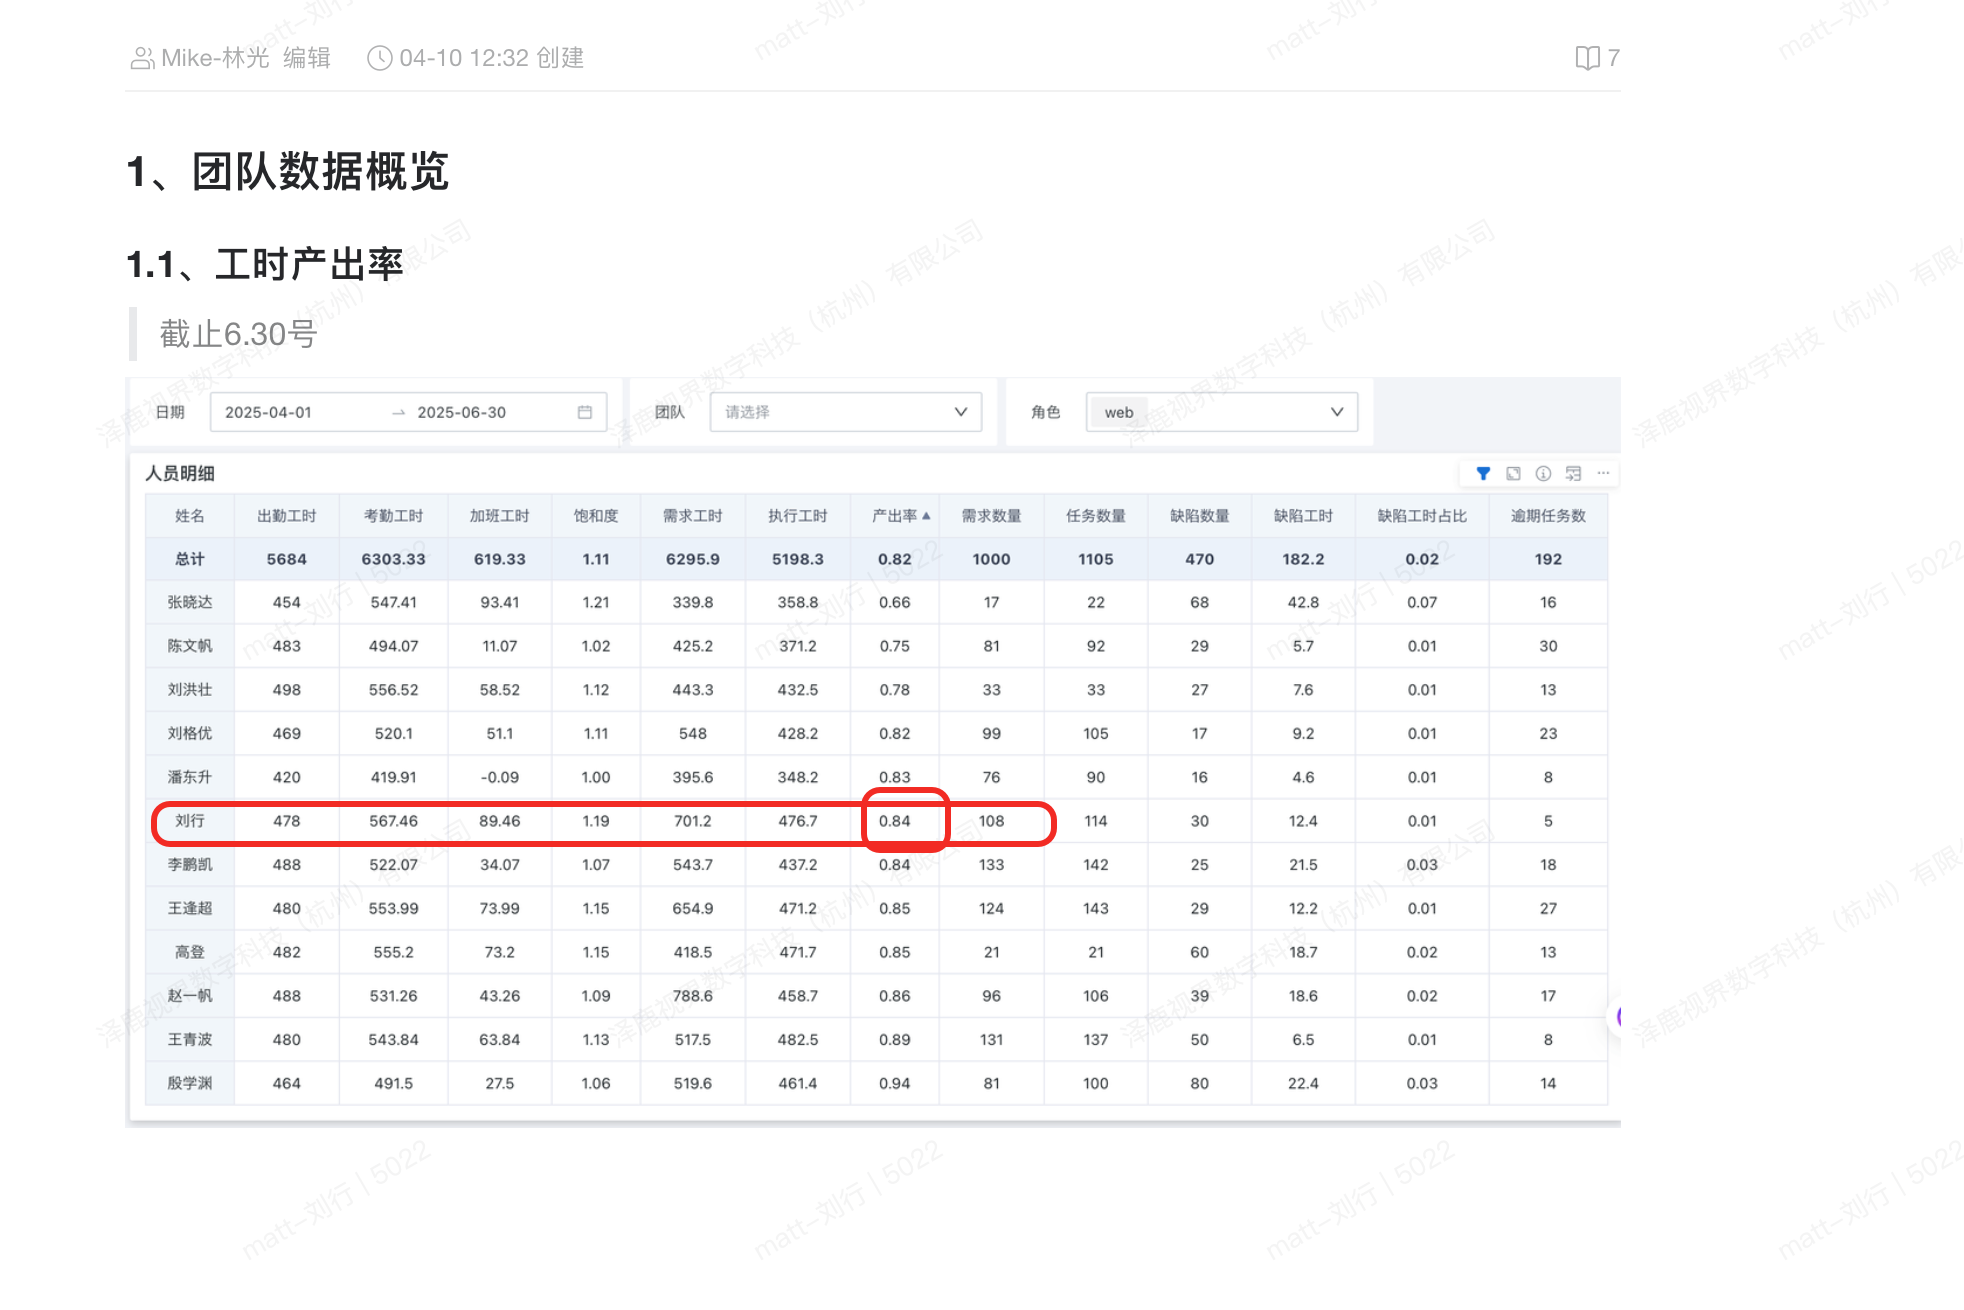Open the three-dot more options menu

coord(1603,473)
